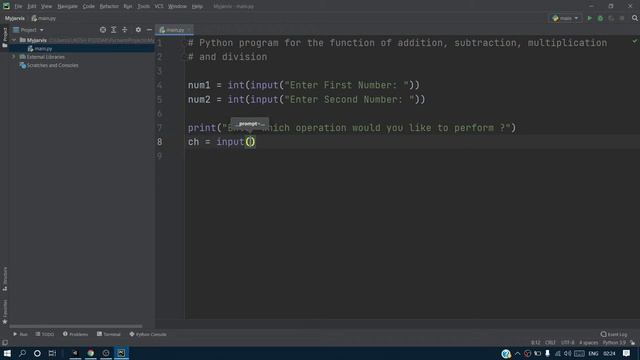640x360 pixels.
Task: Click the PyCharm taskbar icon
Action: pyautogui.click(x=121, y=353)
